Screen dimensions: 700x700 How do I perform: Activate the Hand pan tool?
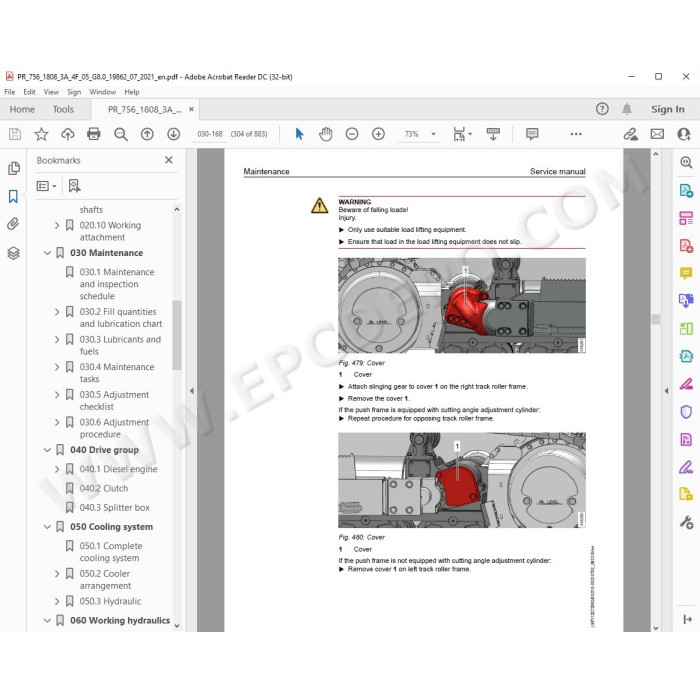[325, 134]
